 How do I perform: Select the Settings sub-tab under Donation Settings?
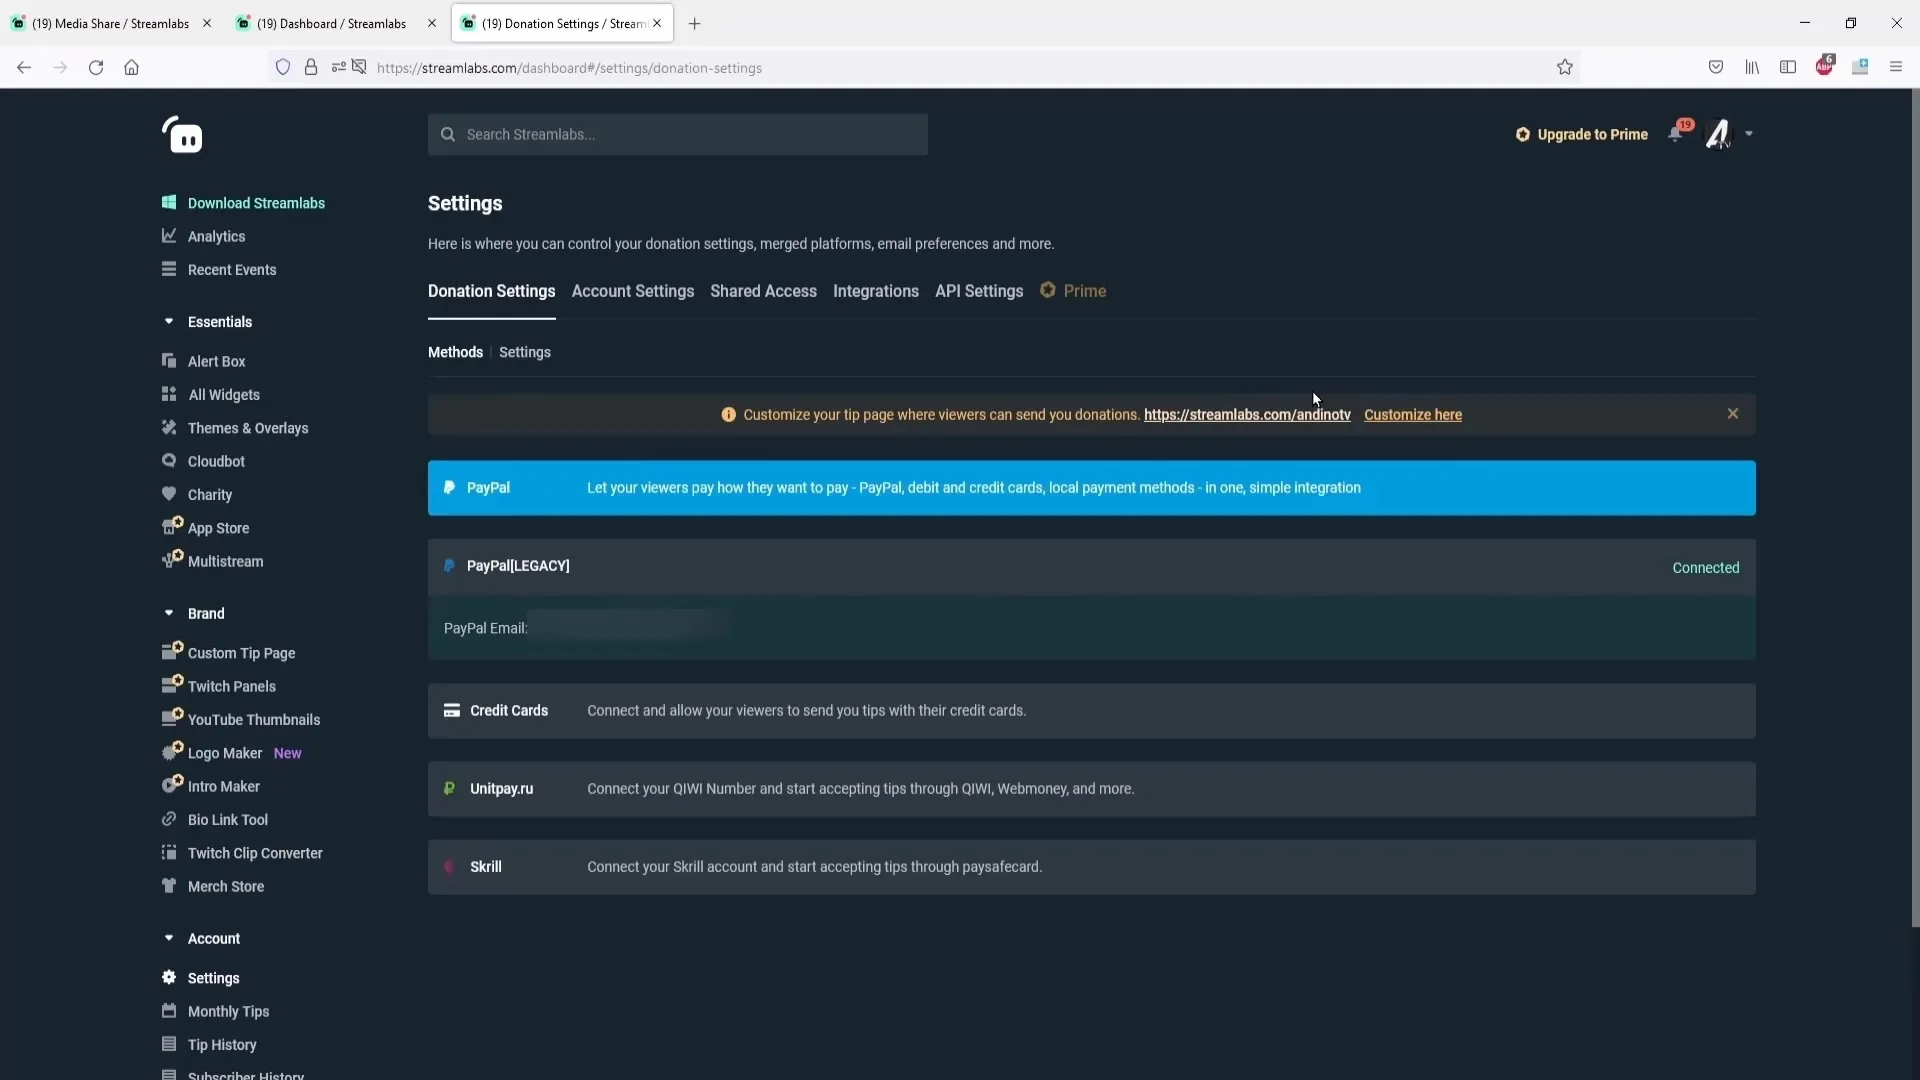[524, 352]
